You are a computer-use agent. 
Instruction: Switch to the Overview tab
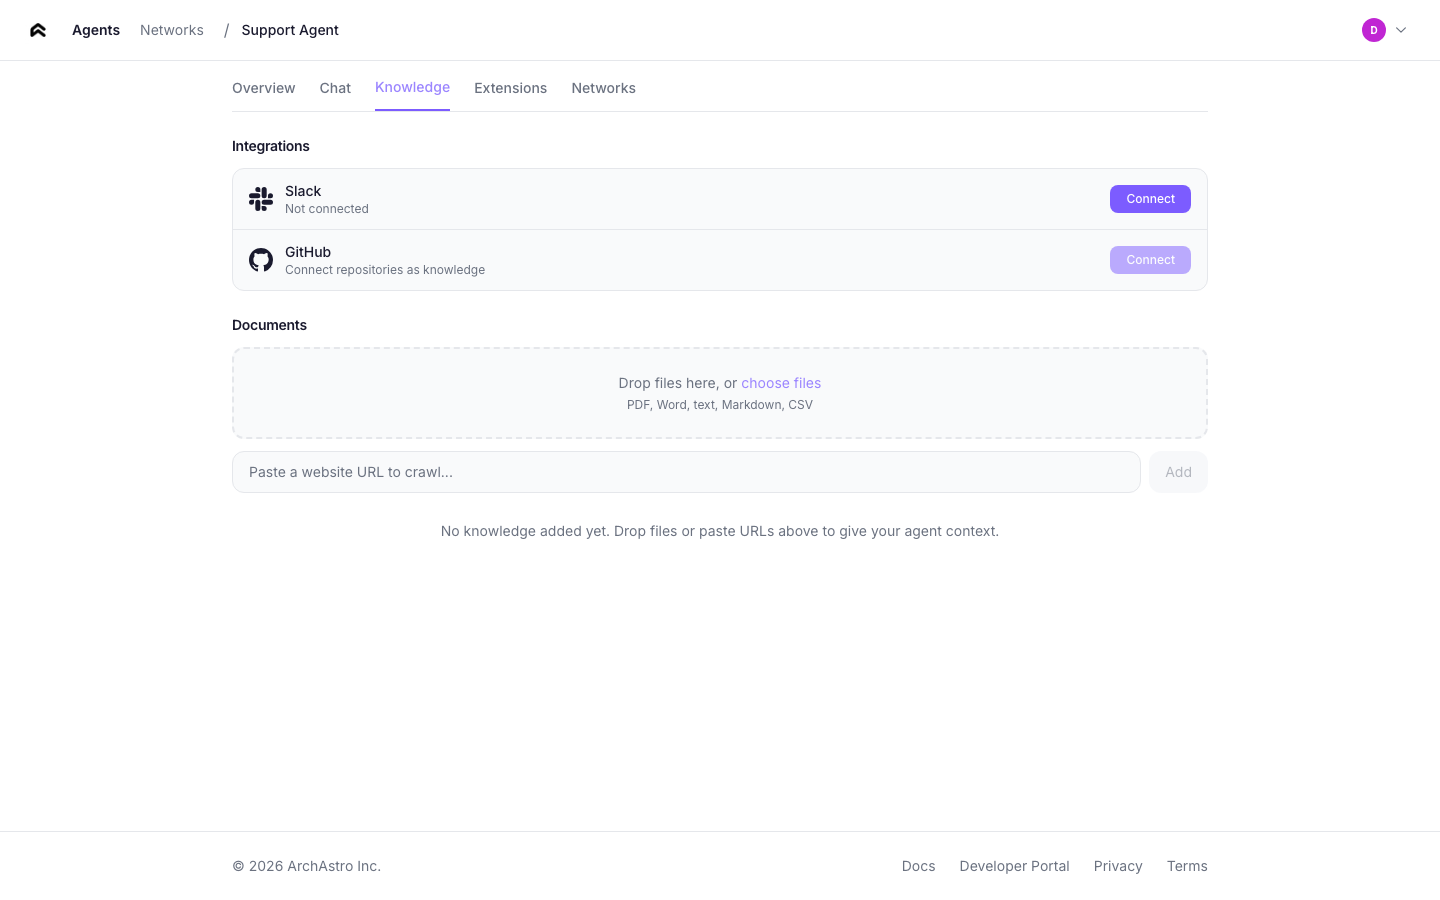(x=263, y=88)
